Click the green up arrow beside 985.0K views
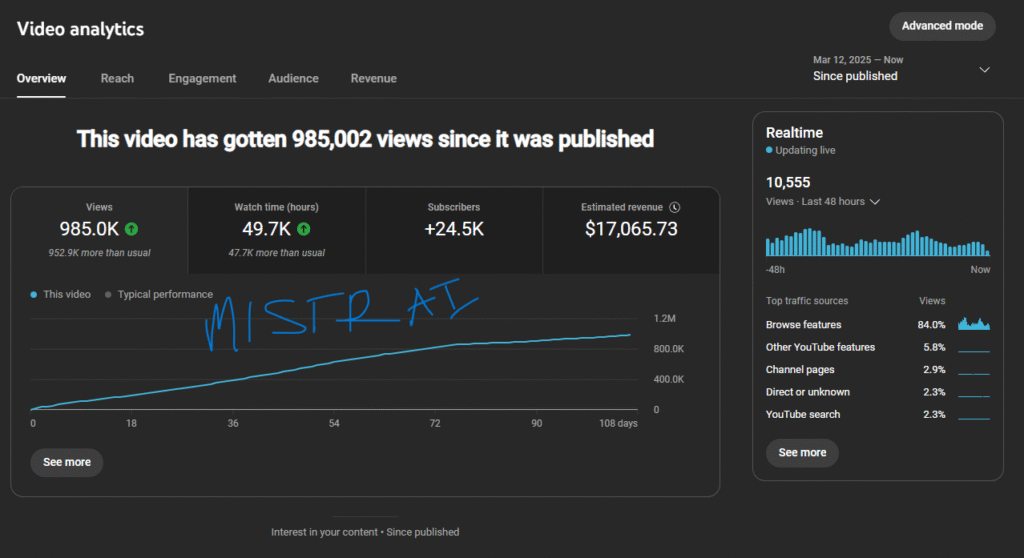 (131, 229)
